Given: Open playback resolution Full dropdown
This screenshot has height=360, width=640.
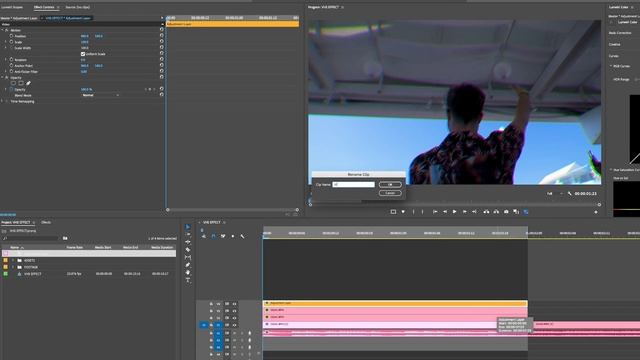Looking at the screenshot, I should click(x=554, y=193).
